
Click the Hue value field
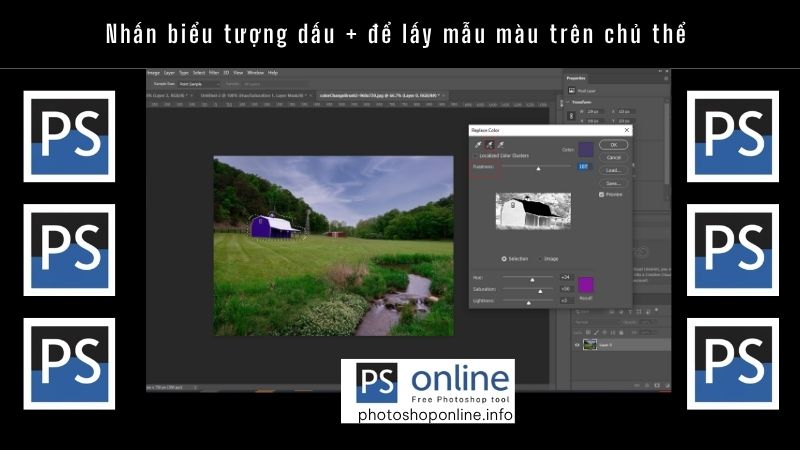pos(566,277)
